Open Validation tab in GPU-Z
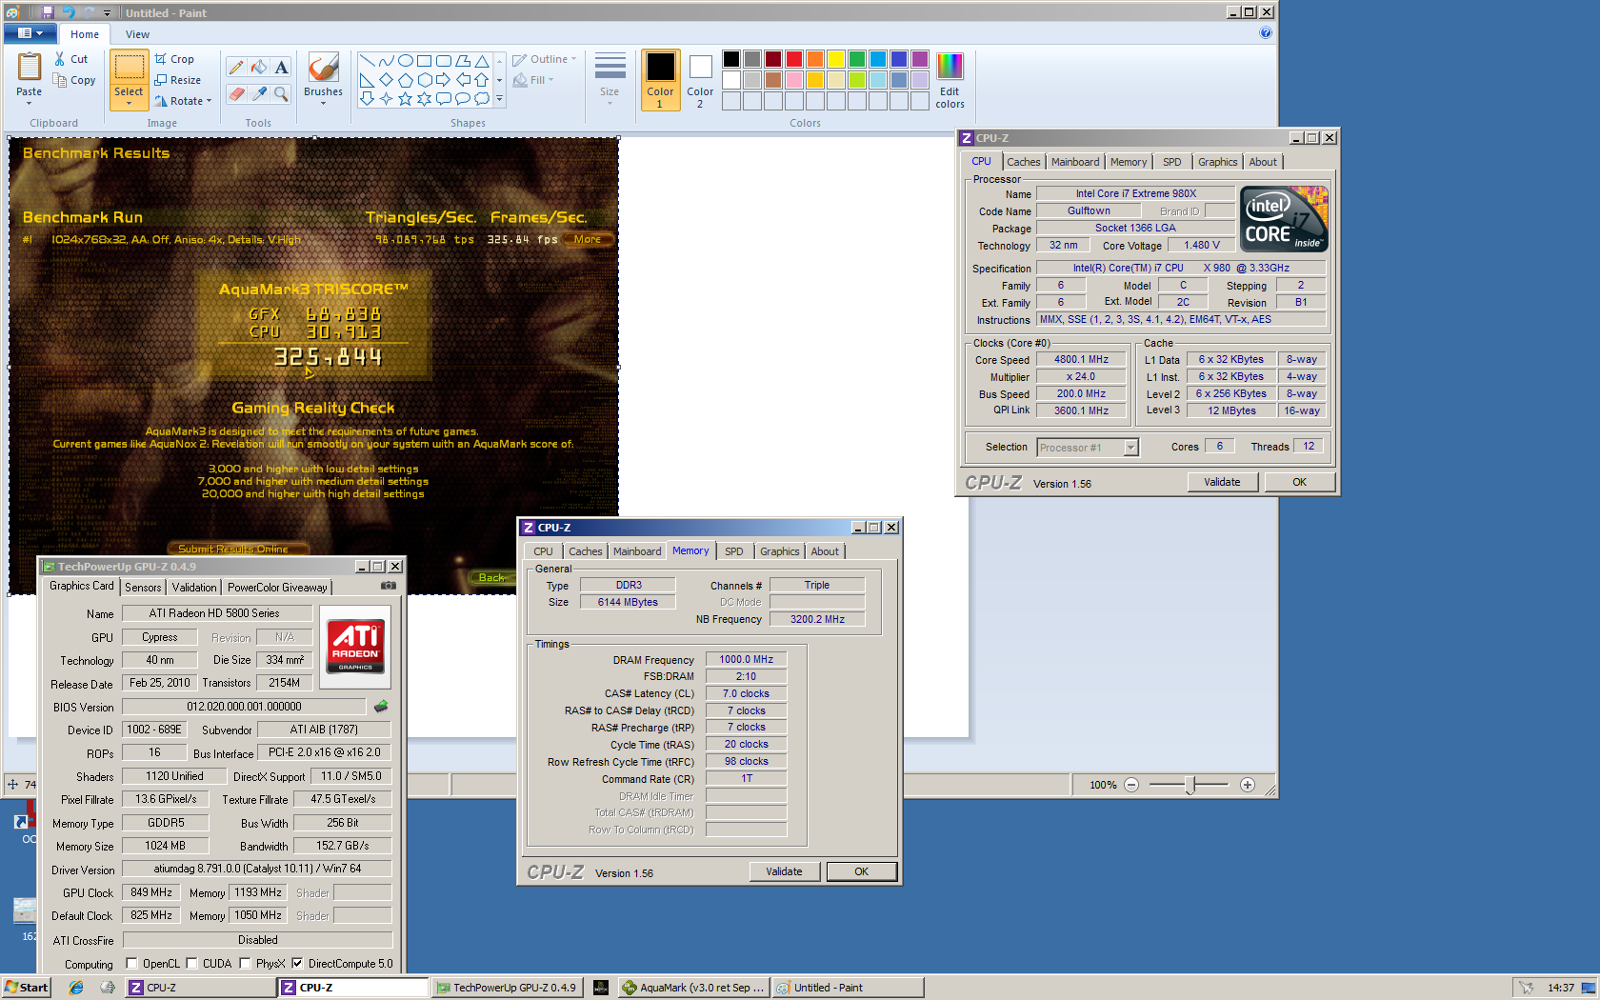The width and height of the screenshot is (1600, 1000). 194,587
